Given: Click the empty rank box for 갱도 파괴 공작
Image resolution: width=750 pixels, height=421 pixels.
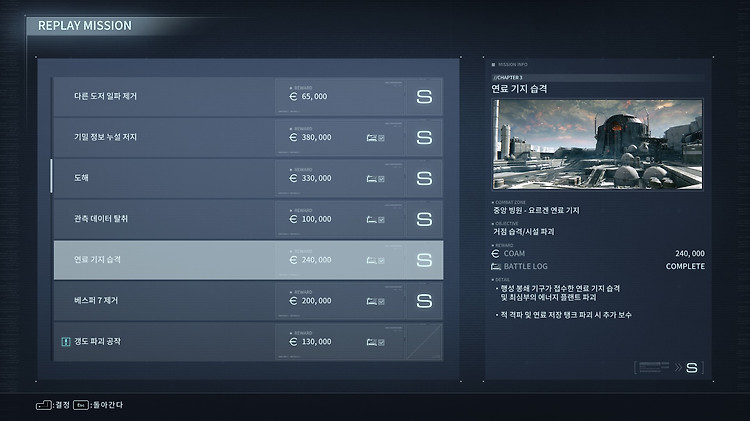Looking at the screenshot, I should point(424,342).
